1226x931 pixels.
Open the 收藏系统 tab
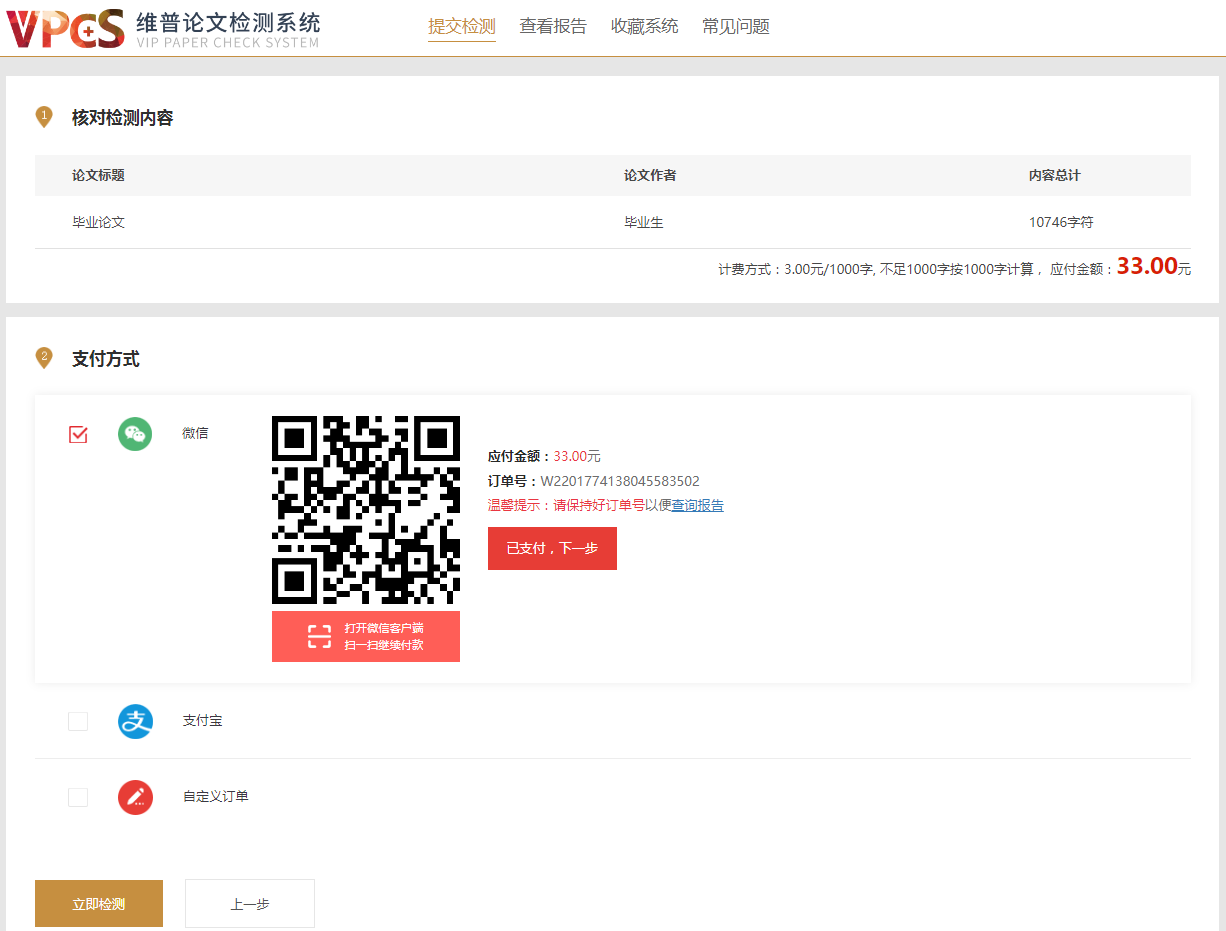tap(645, 27)
